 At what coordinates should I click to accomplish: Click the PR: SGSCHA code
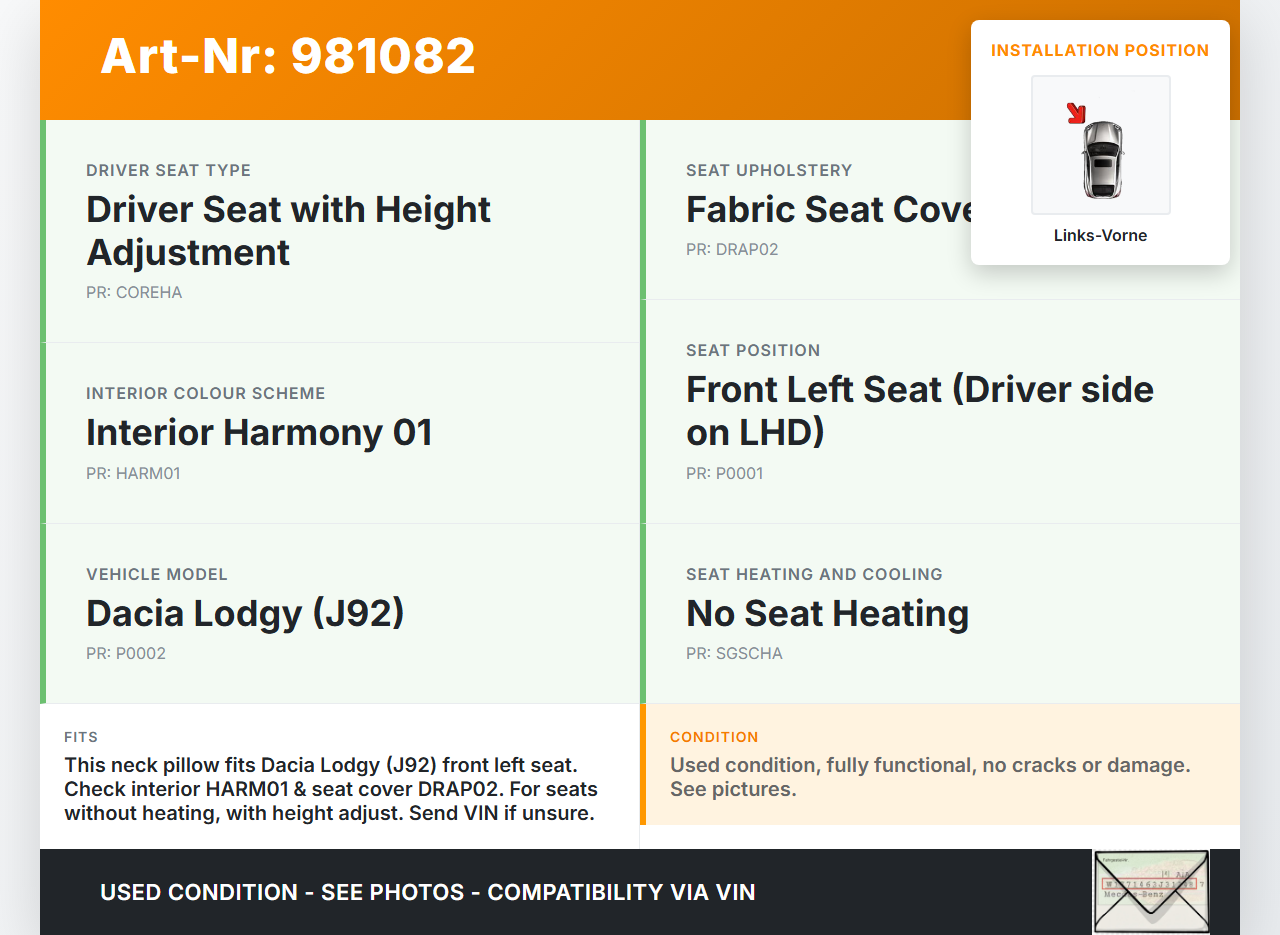pyautogui.click(x=734, y=654)
